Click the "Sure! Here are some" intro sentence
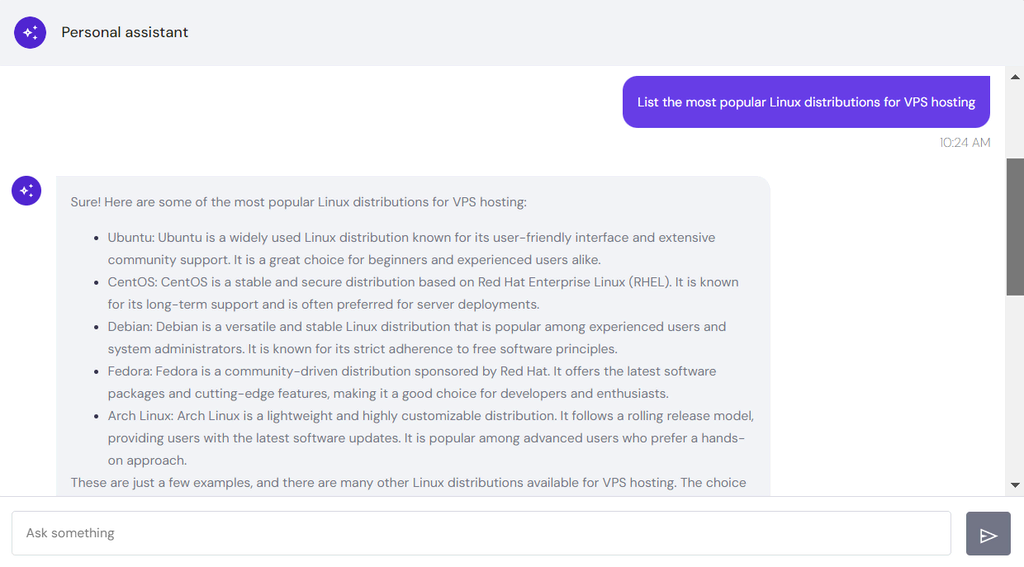 click(x=298, y=202)
